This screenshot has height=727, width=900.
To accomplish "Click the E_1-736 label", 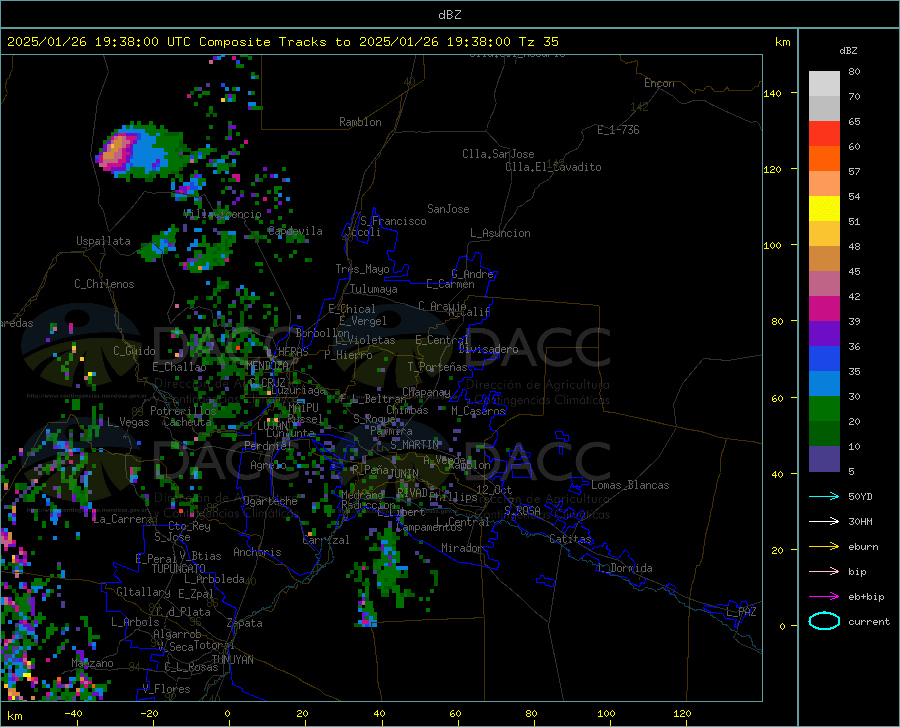I will (618, 130).
